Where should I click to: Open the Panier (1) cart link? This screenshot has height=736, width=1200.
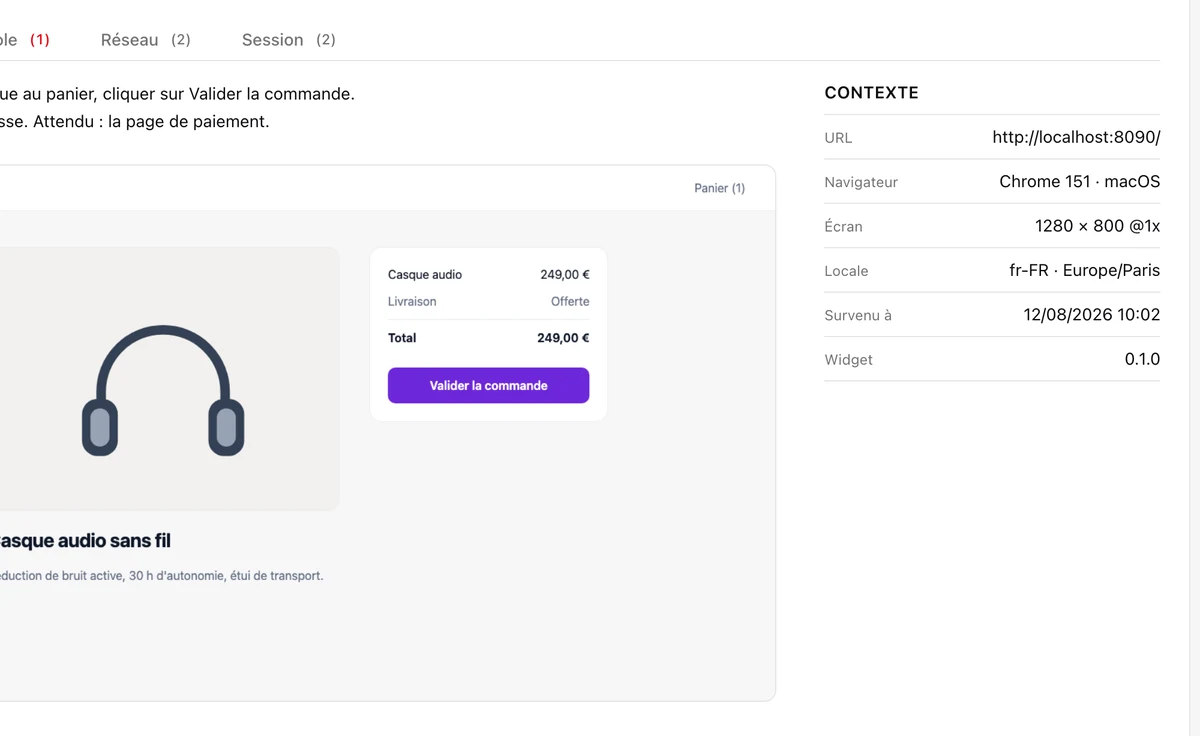coord(719,188)
